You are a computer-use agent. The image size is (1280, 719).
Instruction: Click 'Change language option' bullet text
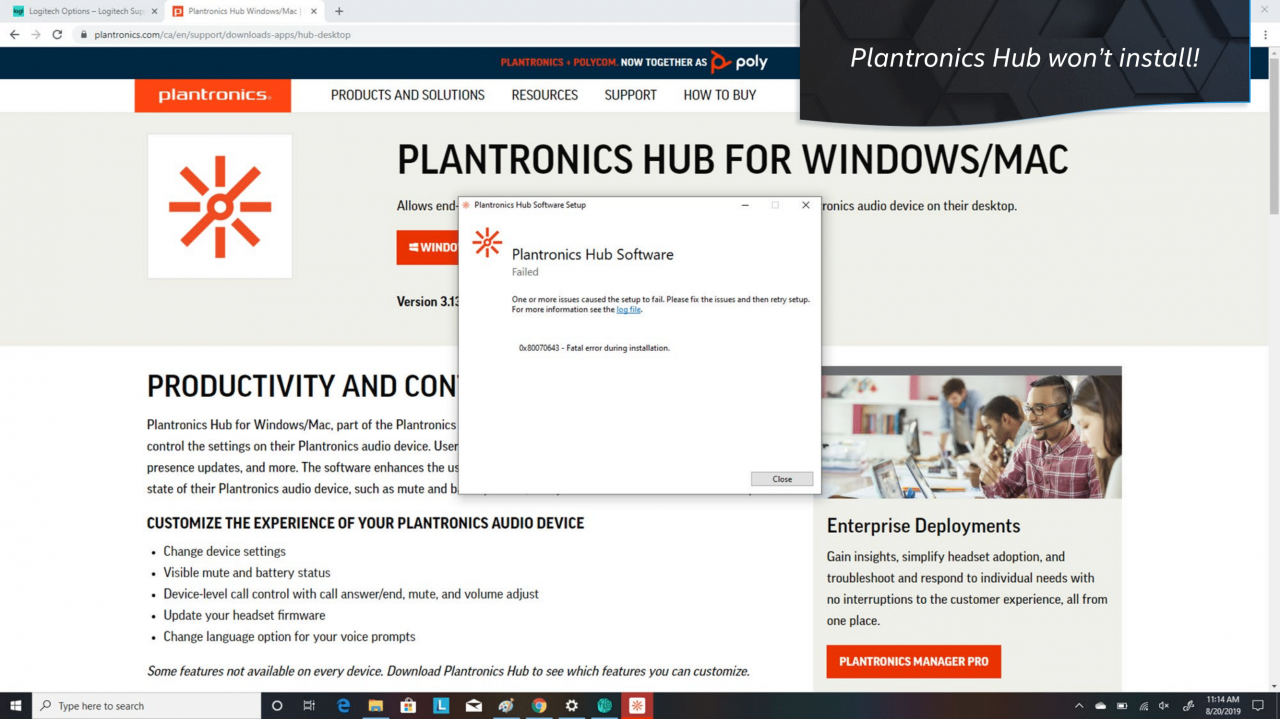tap(289, 636)
